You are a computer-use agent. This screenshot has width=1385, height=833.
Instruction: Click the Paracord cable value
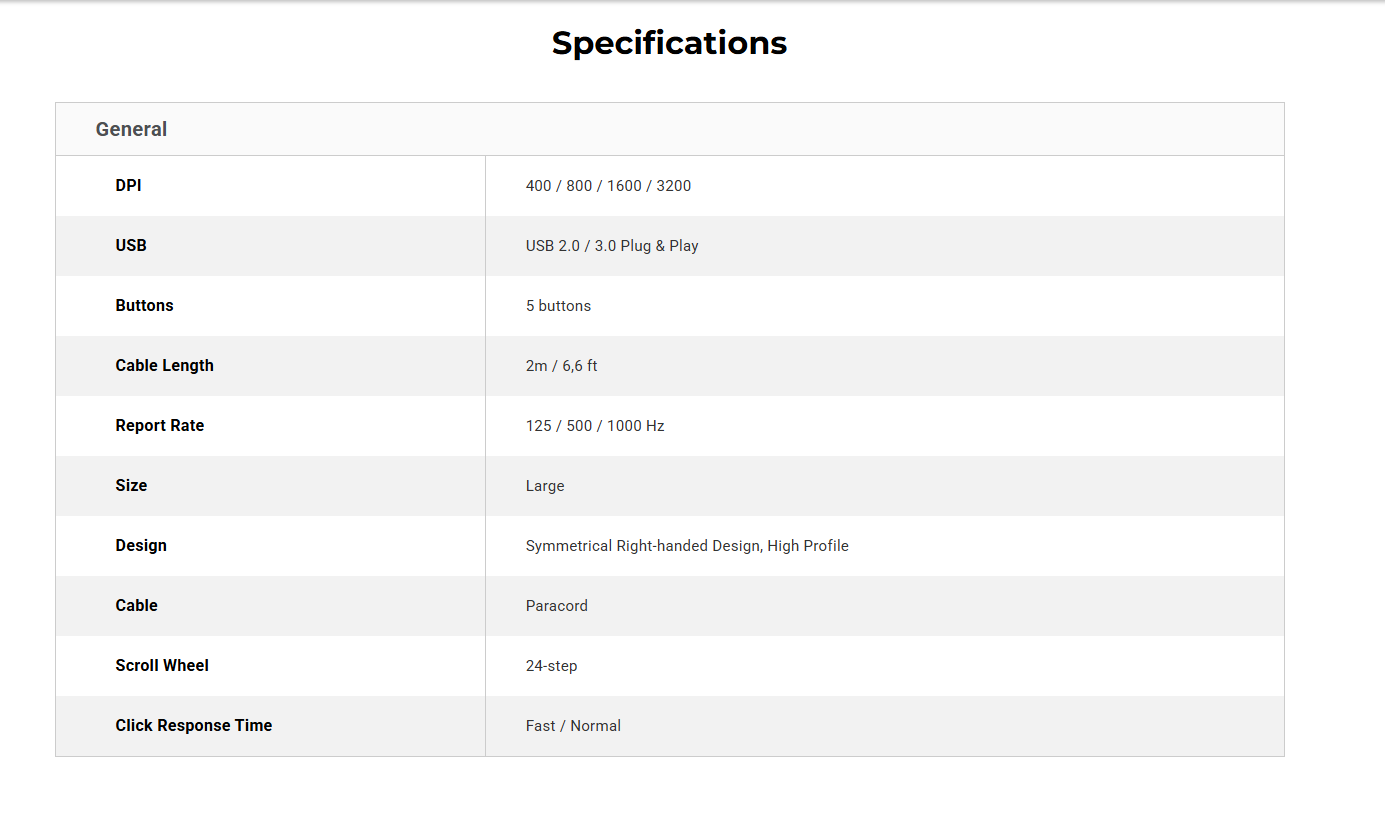pos(557,606)
